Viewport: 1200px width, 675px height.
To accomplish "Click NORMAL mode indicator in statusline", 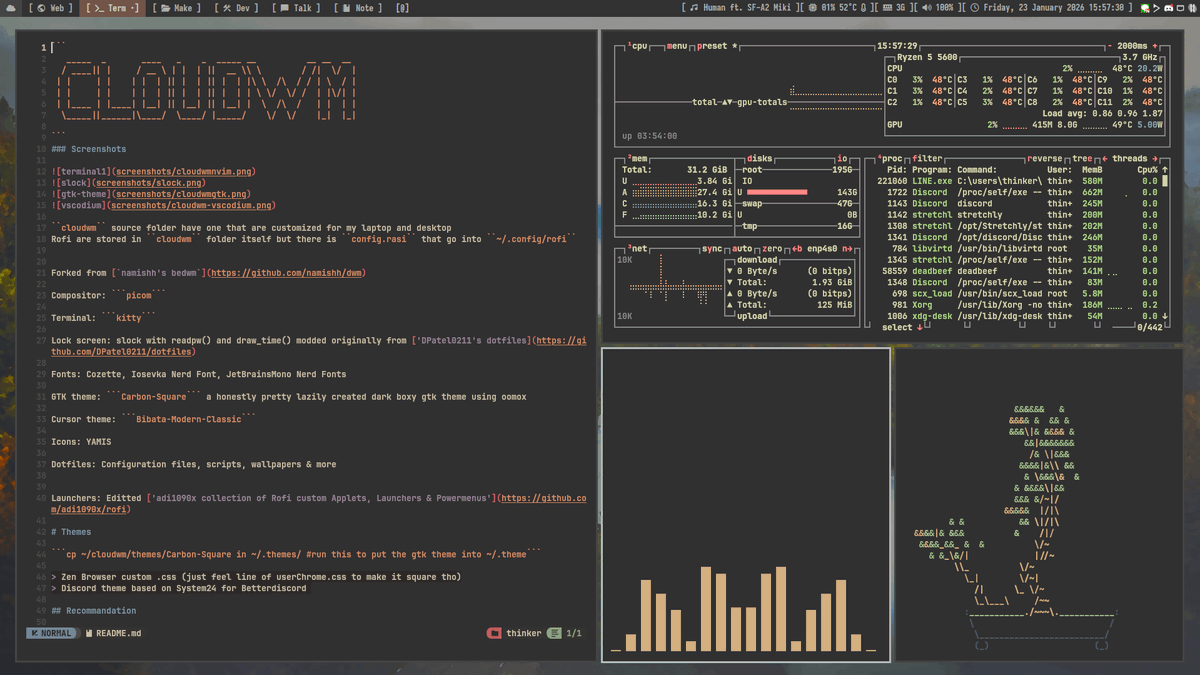I will click(x=52, y=633).
